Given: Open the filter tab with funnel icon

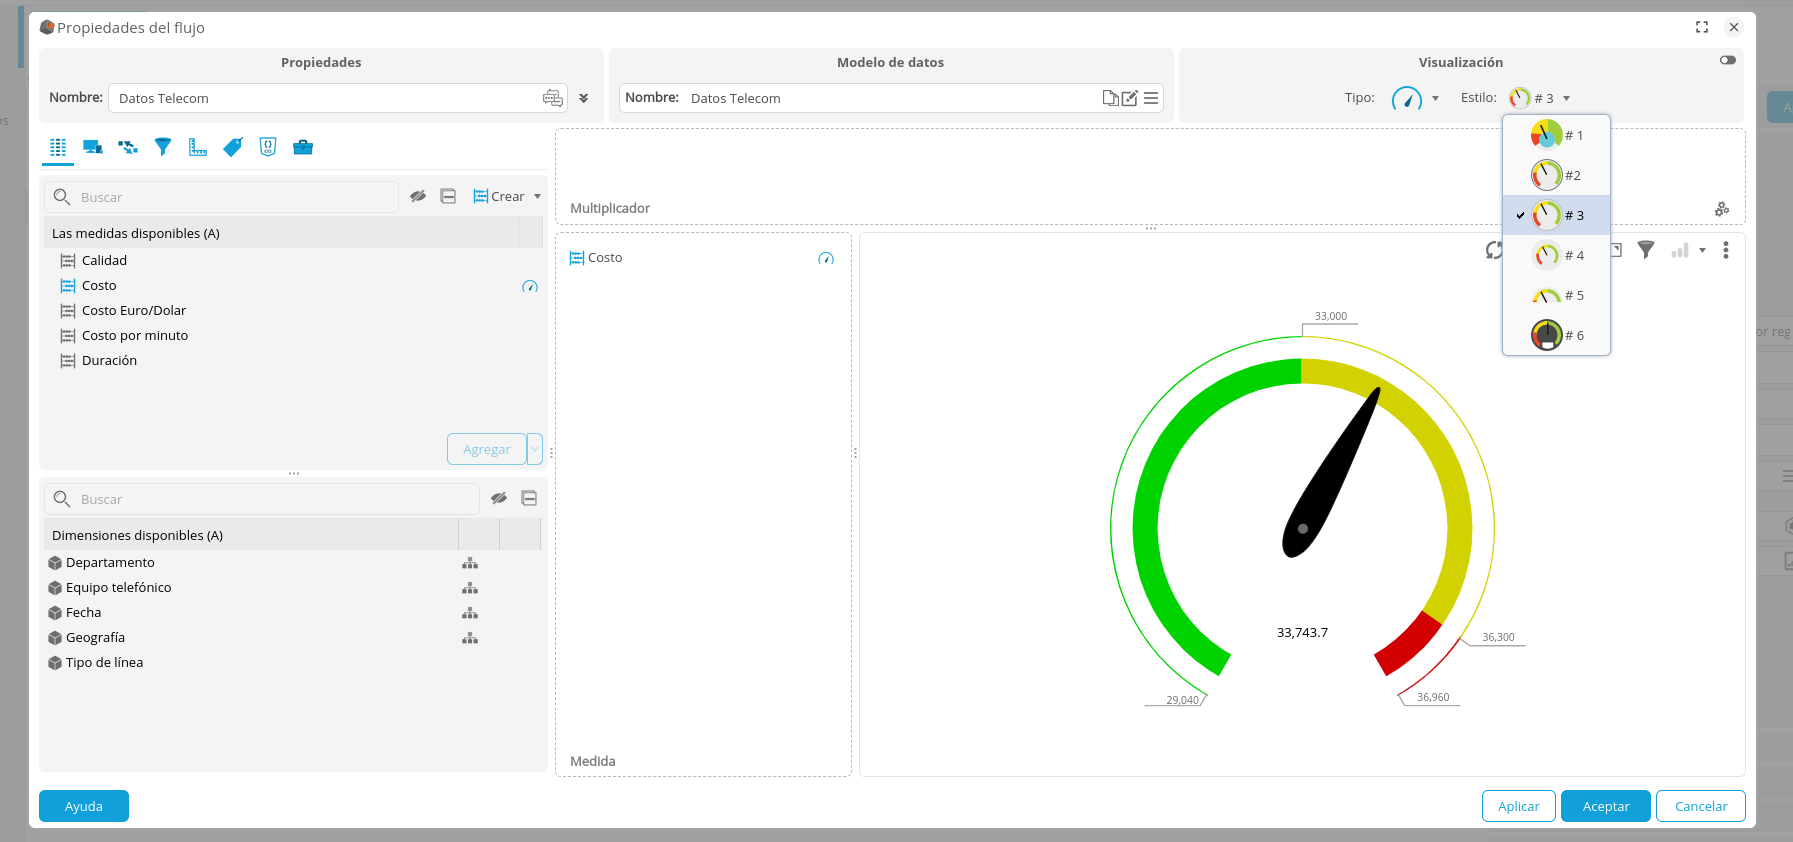Looking at the screenshot, I should pyautogui.click(x=163, y=147).
